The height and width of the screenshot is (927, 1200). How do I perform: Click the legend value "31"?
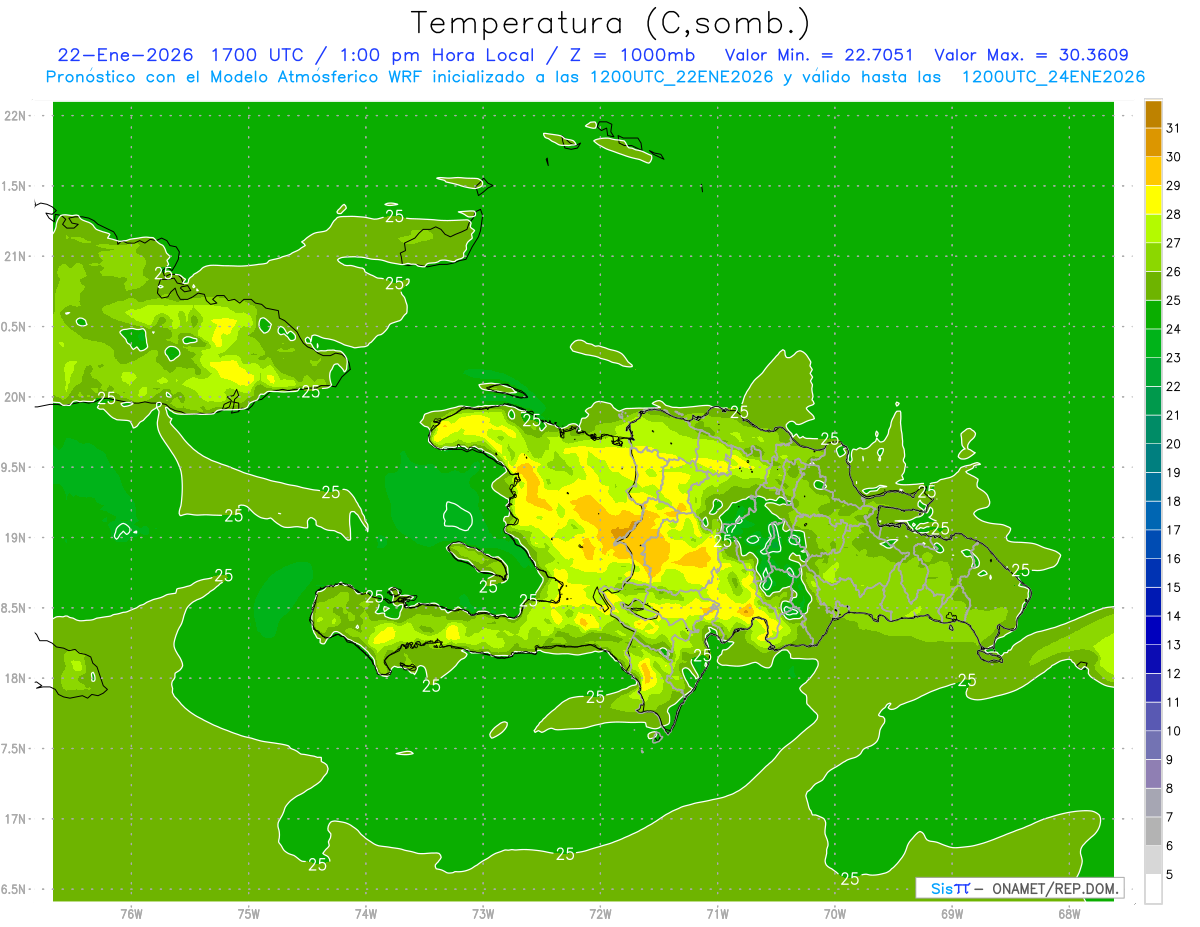click(1173, 128)
